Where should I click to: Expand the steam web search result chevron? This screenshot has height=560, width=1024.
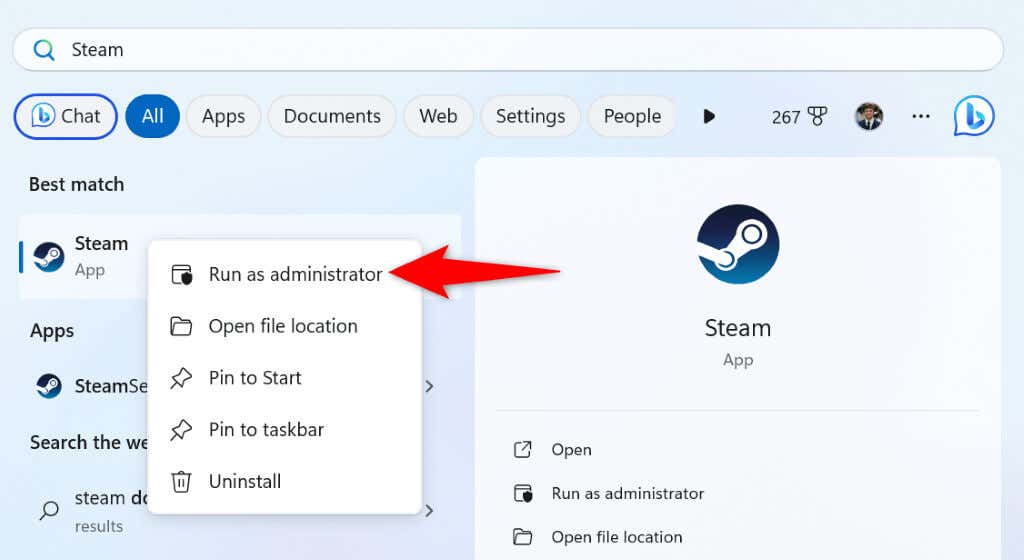coord(429,510)
